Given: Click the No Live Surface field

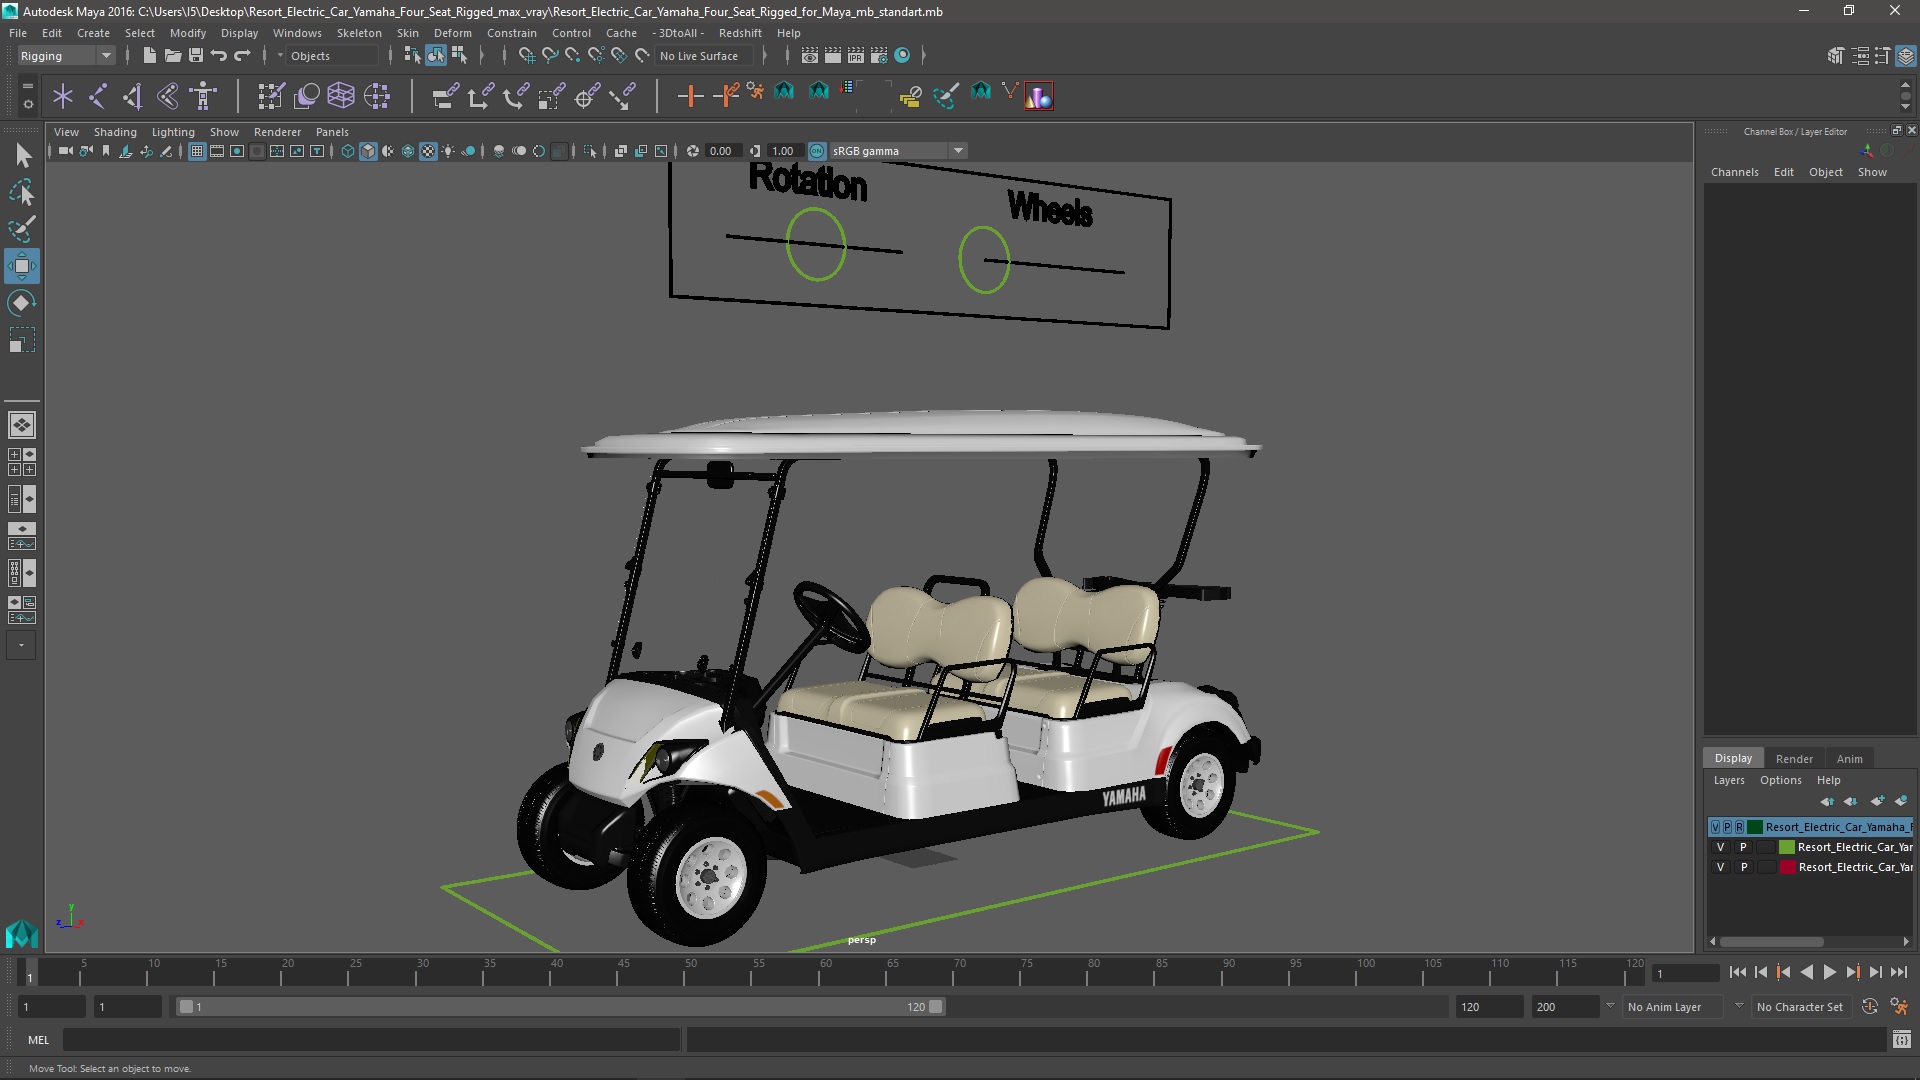Looking at the screenshot, I should (706, 56).
